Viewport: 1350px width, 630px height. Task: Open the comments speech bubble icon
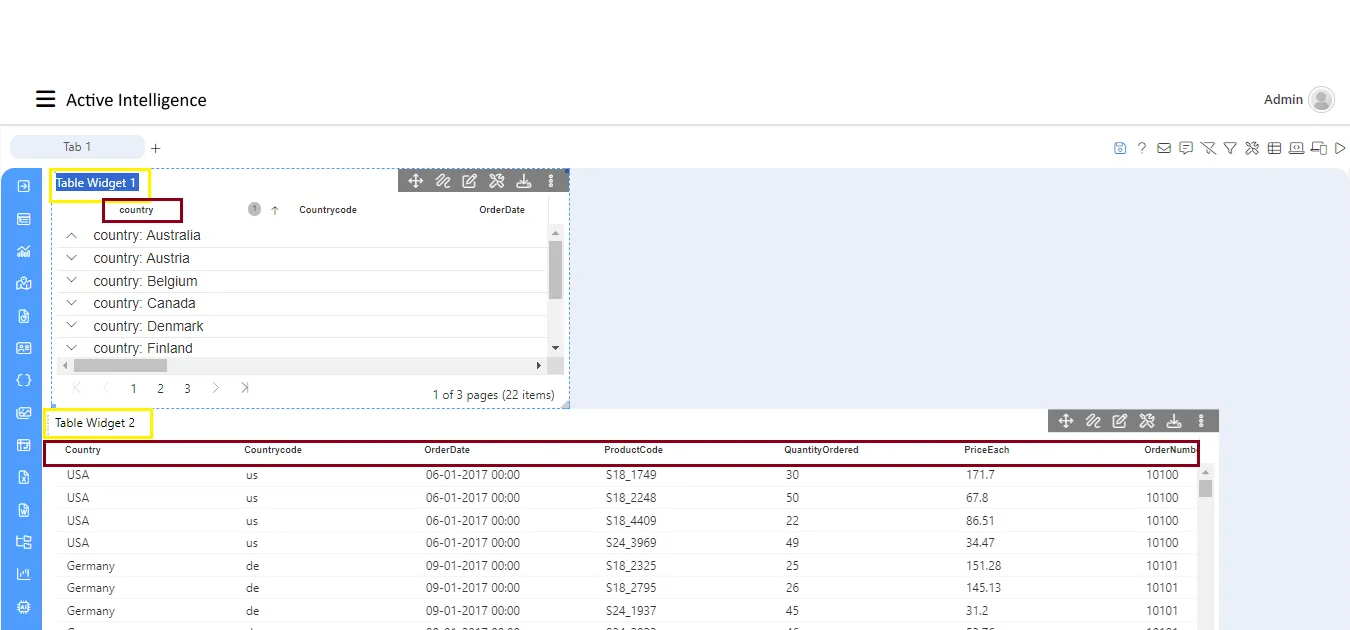(x=1186, y=148)
